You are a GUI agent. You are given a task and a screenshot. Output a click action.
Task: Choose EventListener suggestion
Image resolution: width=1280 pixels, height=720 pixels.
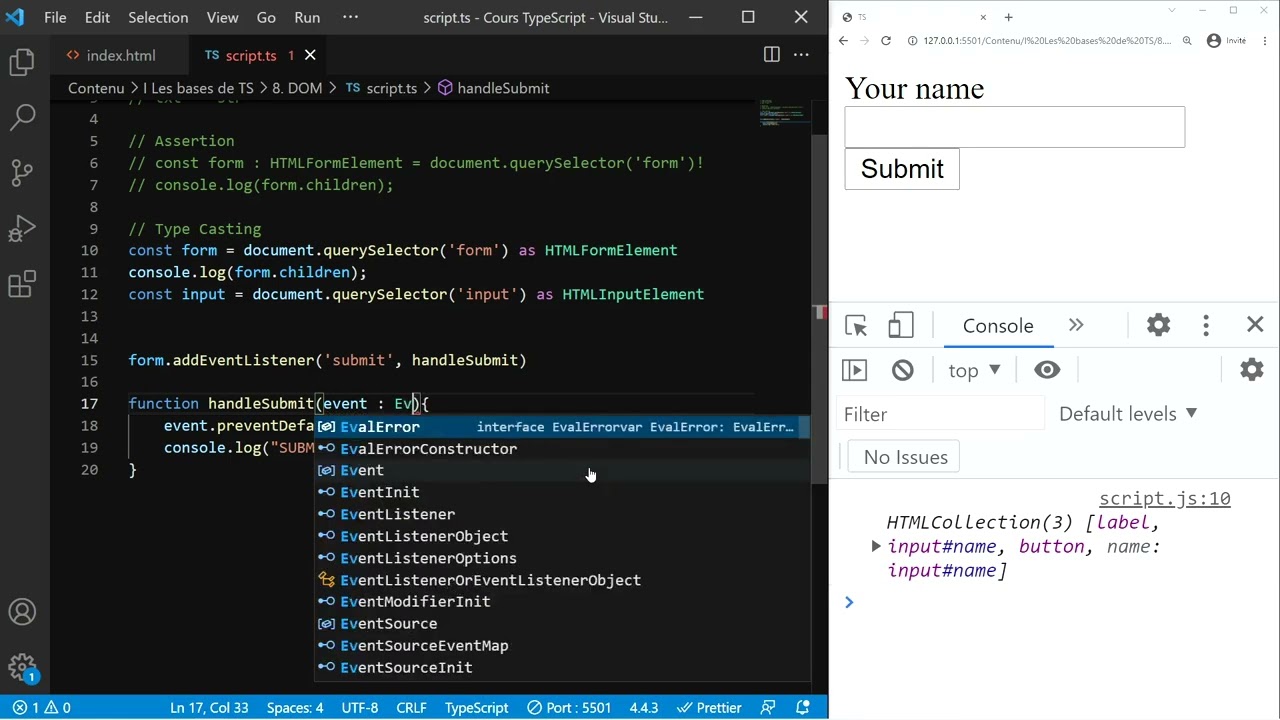tap(562, 514)
